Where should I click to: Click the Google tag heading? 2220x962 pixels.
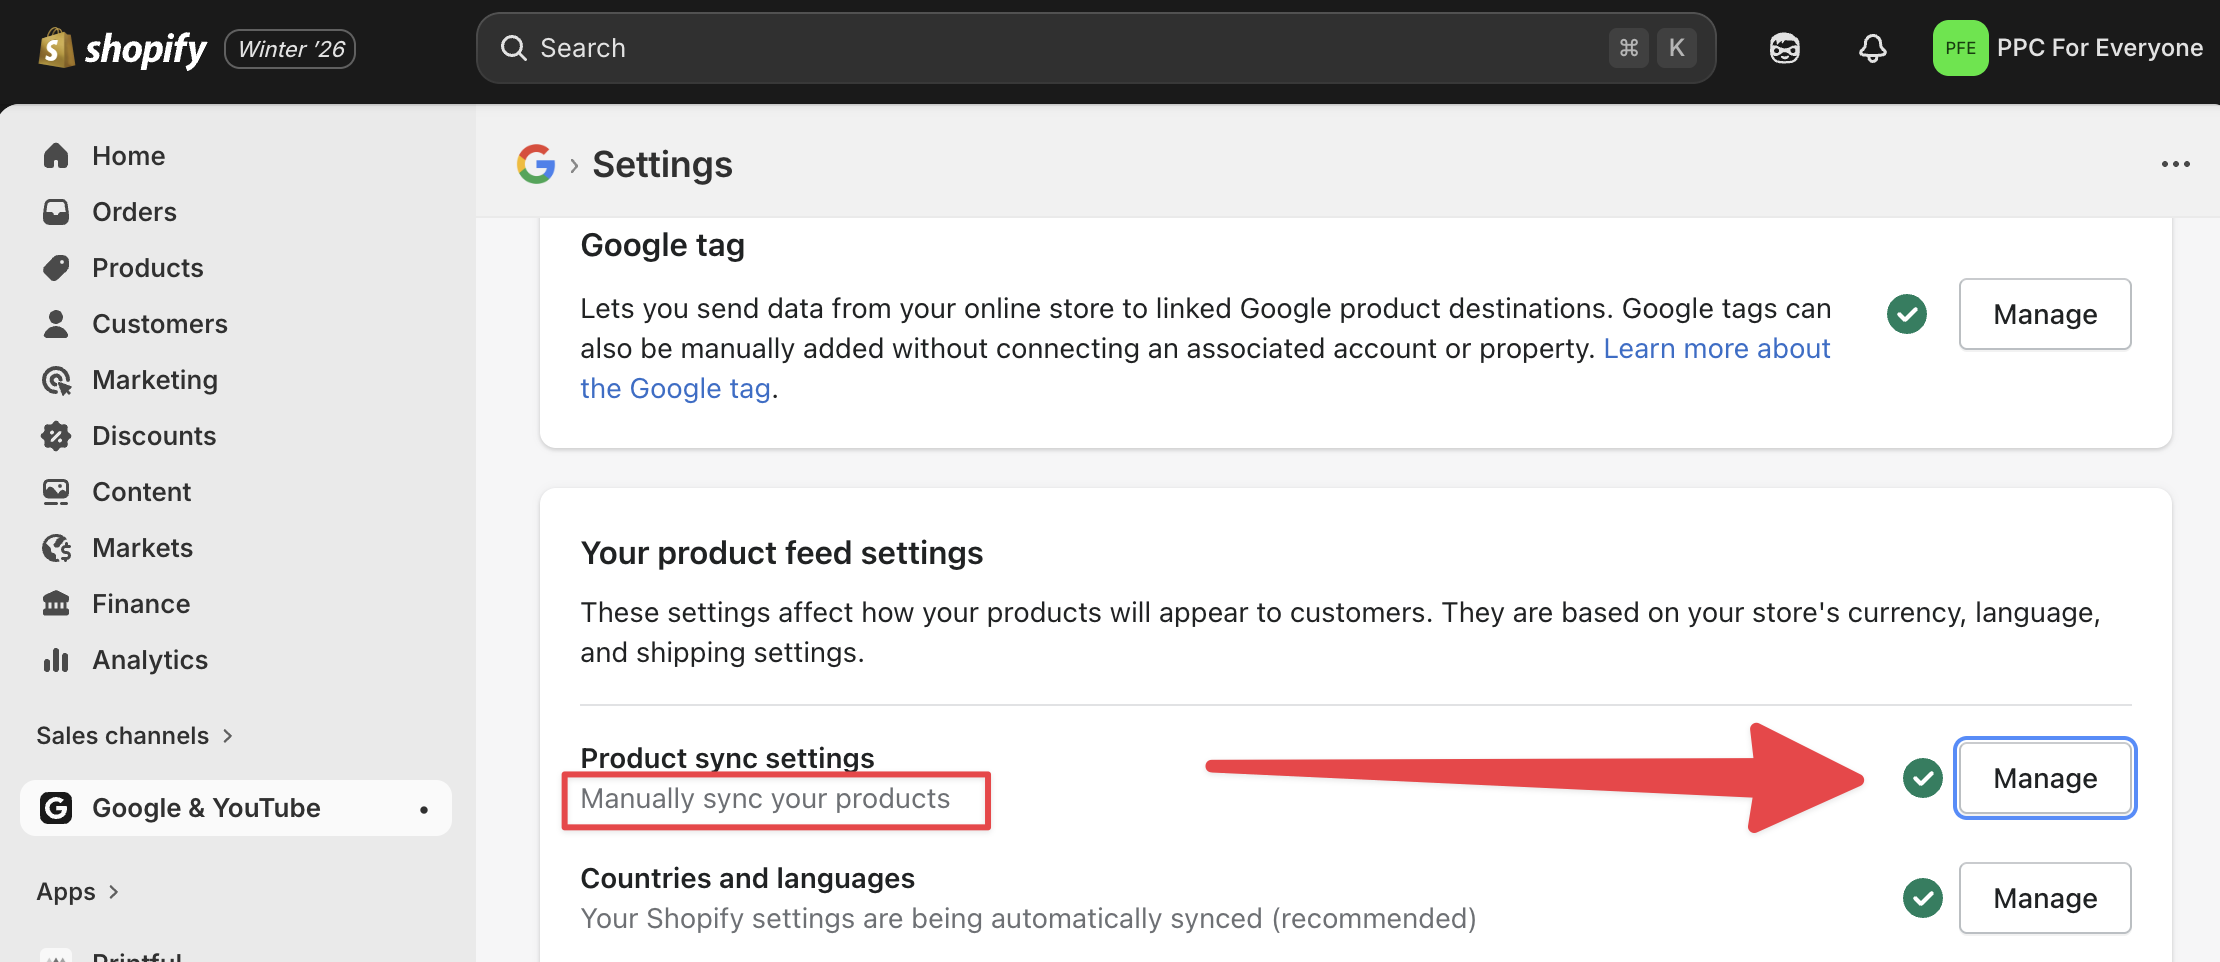(662, 245)
